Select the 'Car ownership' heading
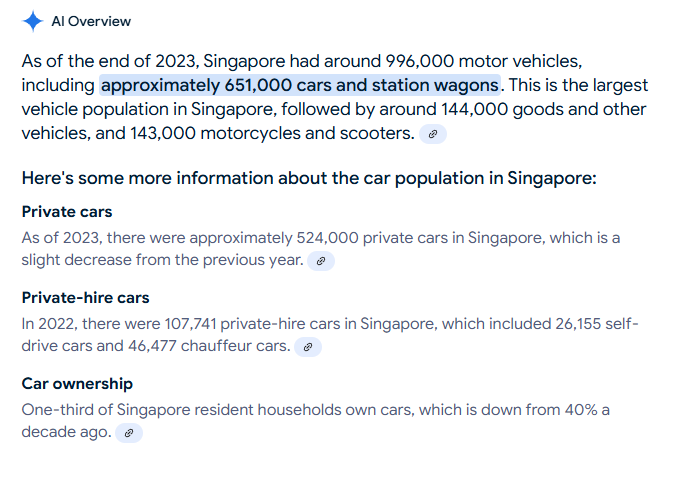 77,383
